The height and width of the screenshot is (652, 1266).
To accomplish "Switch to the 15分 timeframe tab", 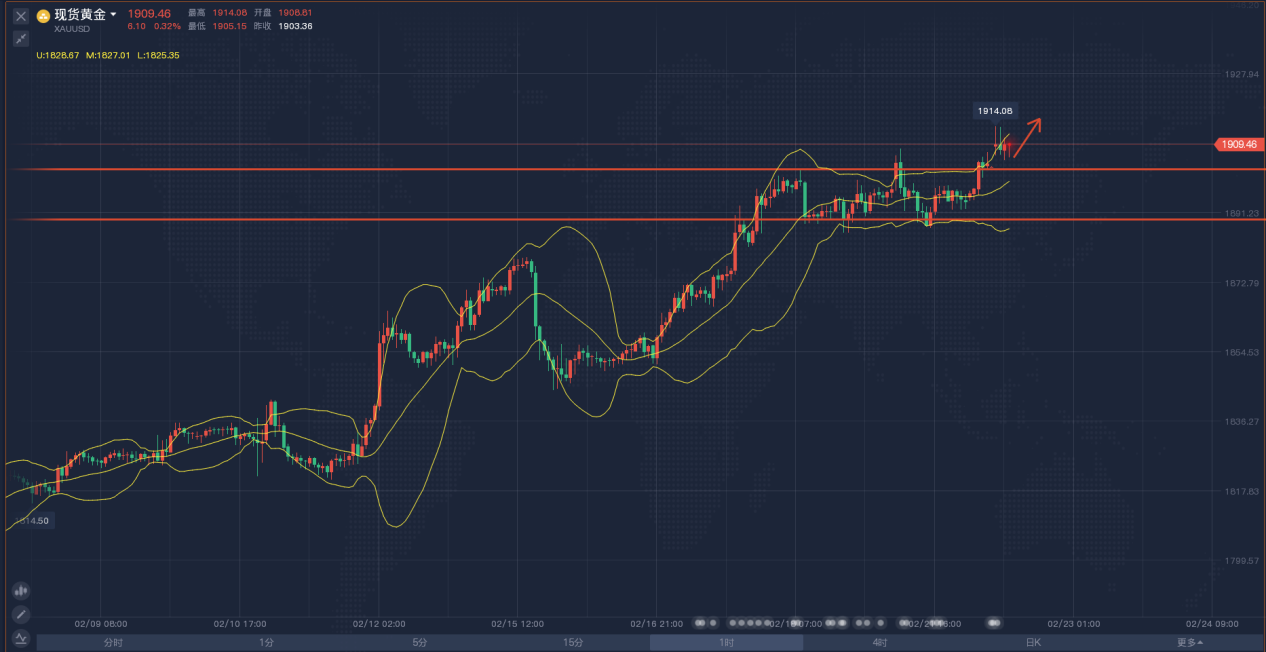I will tap(573, 642).
